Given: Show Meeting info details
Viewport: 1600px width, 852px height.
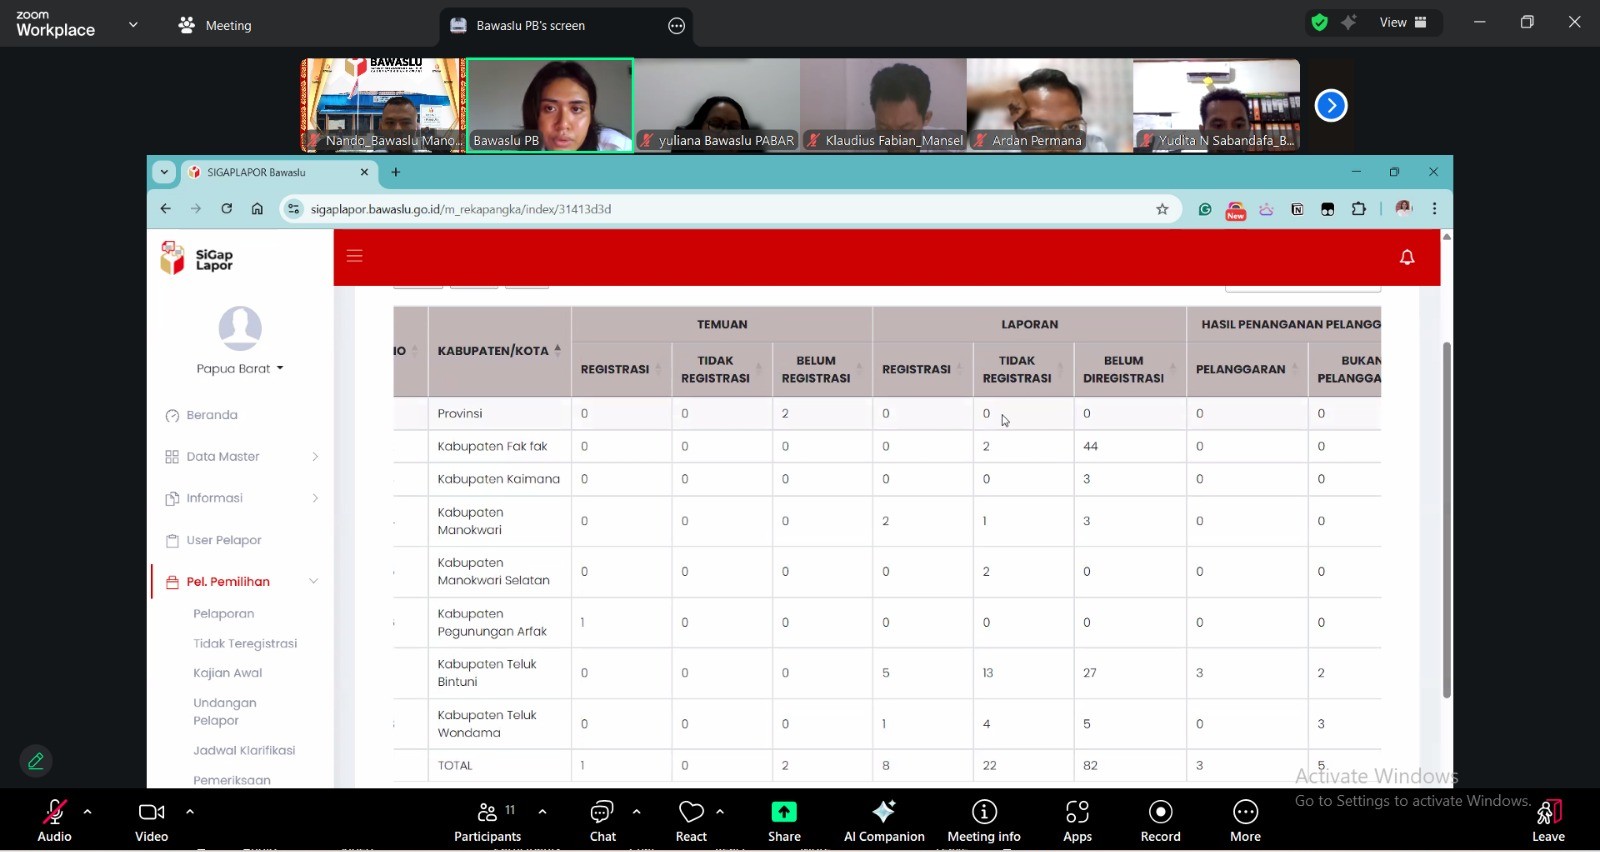Looking at the screenshot, I should [x=984, y=820].
